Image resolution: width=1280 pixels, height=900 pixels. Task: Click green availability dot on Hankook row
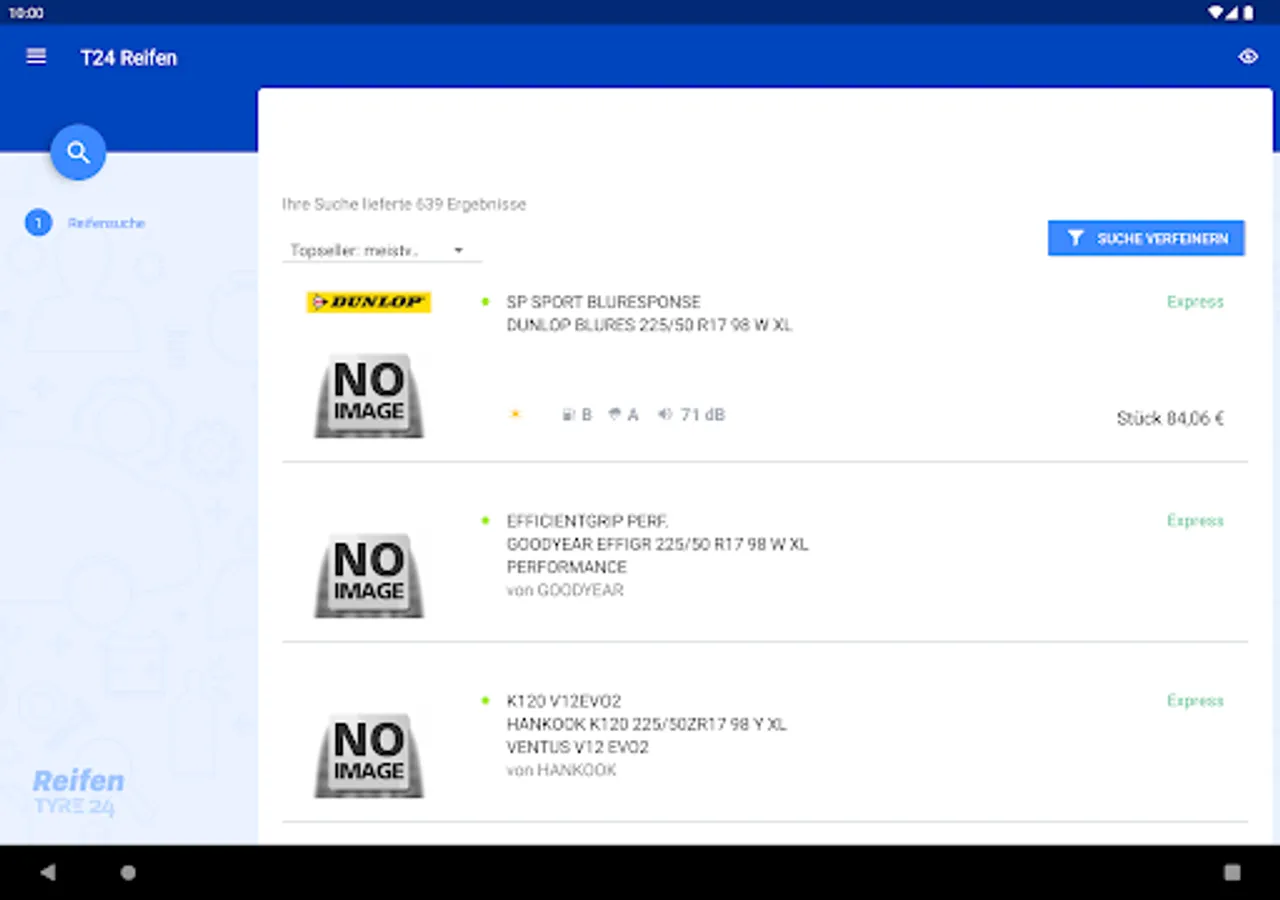coord(485,700)
